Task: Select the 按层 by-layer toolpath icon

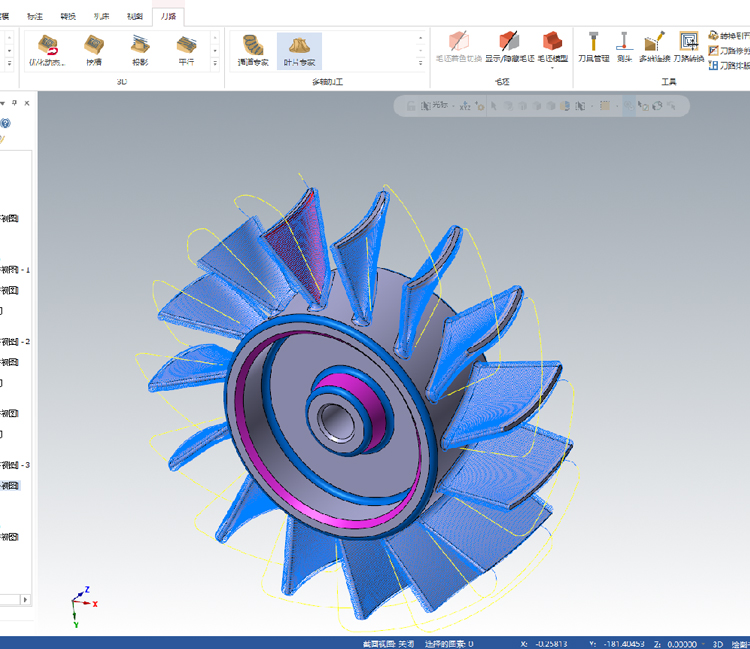Action: pyautogui.click(x=94, y=51)
